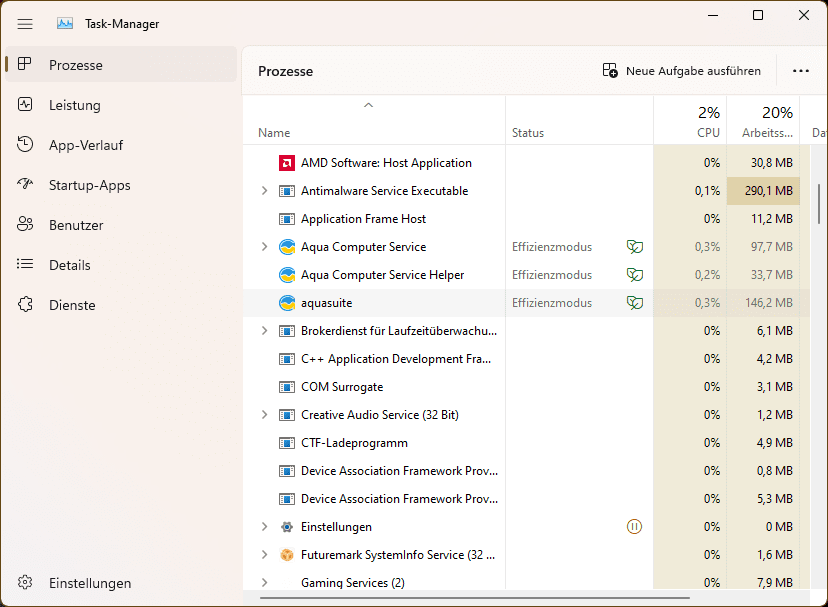
Task: Click the Task-Manager app icon in title bar
Action: tap(65, 24)
